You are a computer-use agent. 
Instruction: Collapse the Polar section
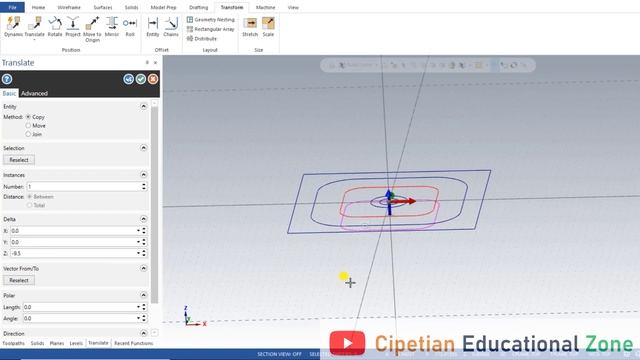pos(143,295)
